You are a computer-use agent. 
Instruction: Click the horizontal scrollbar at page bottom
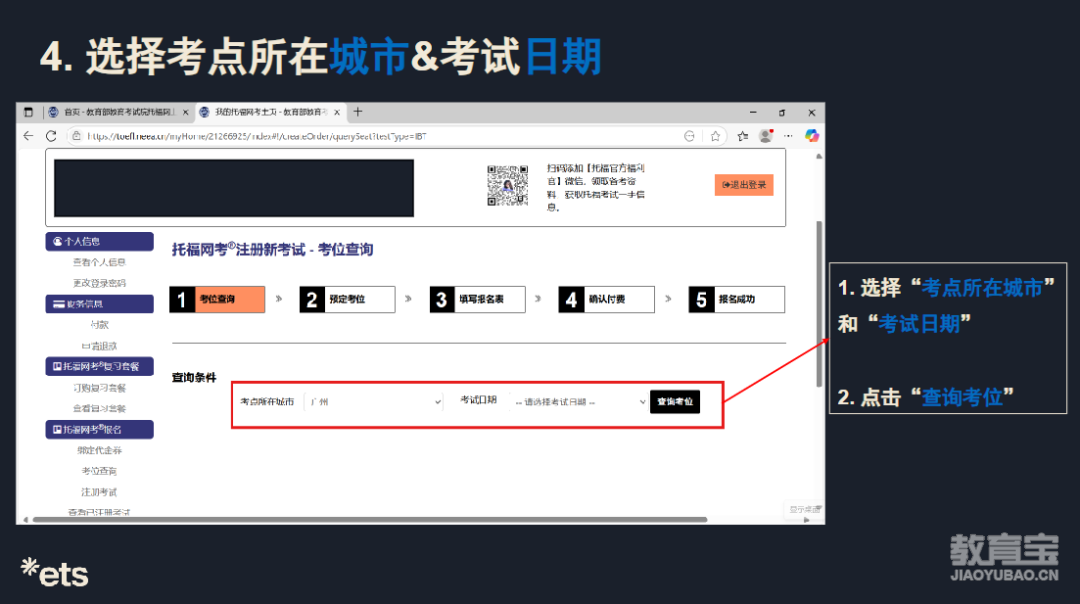[x=370, y=520]
